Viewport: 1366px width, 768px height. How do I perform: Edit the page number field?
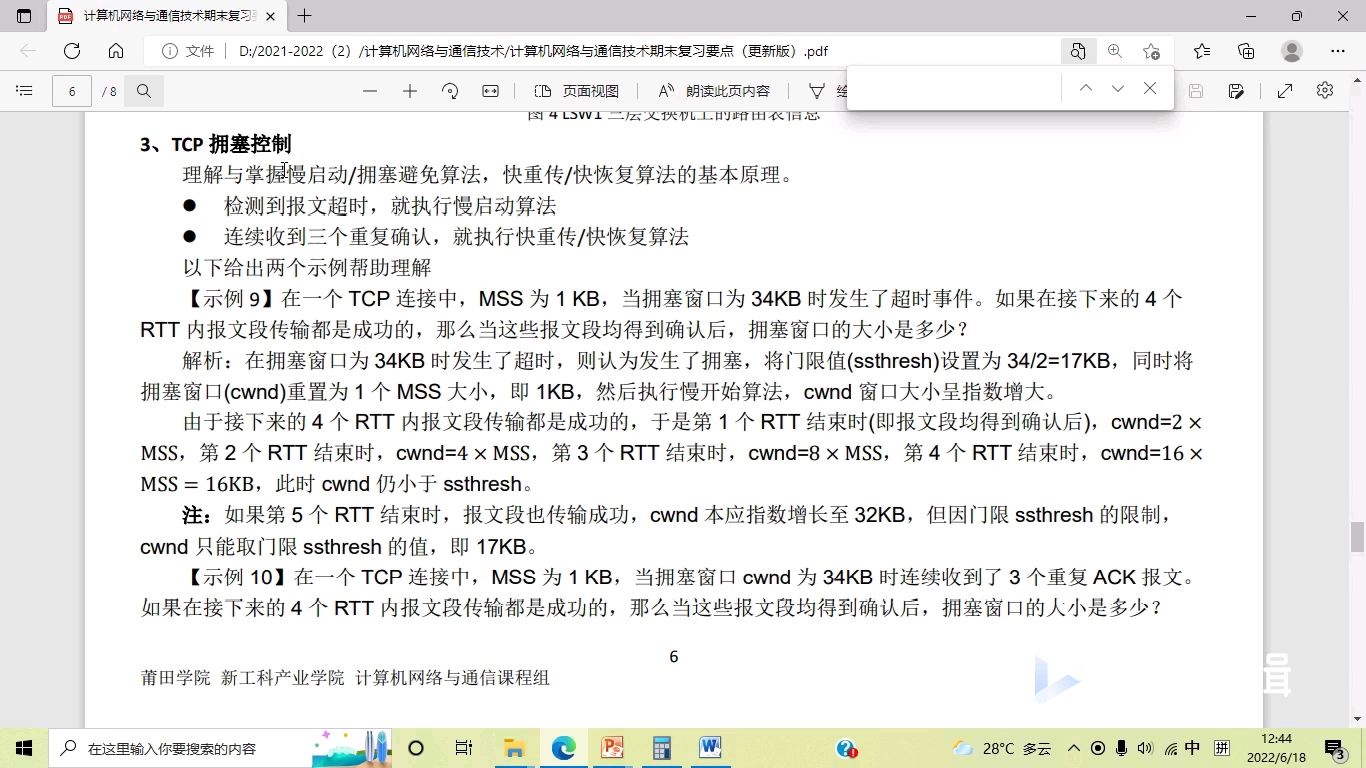coord(72,91)
